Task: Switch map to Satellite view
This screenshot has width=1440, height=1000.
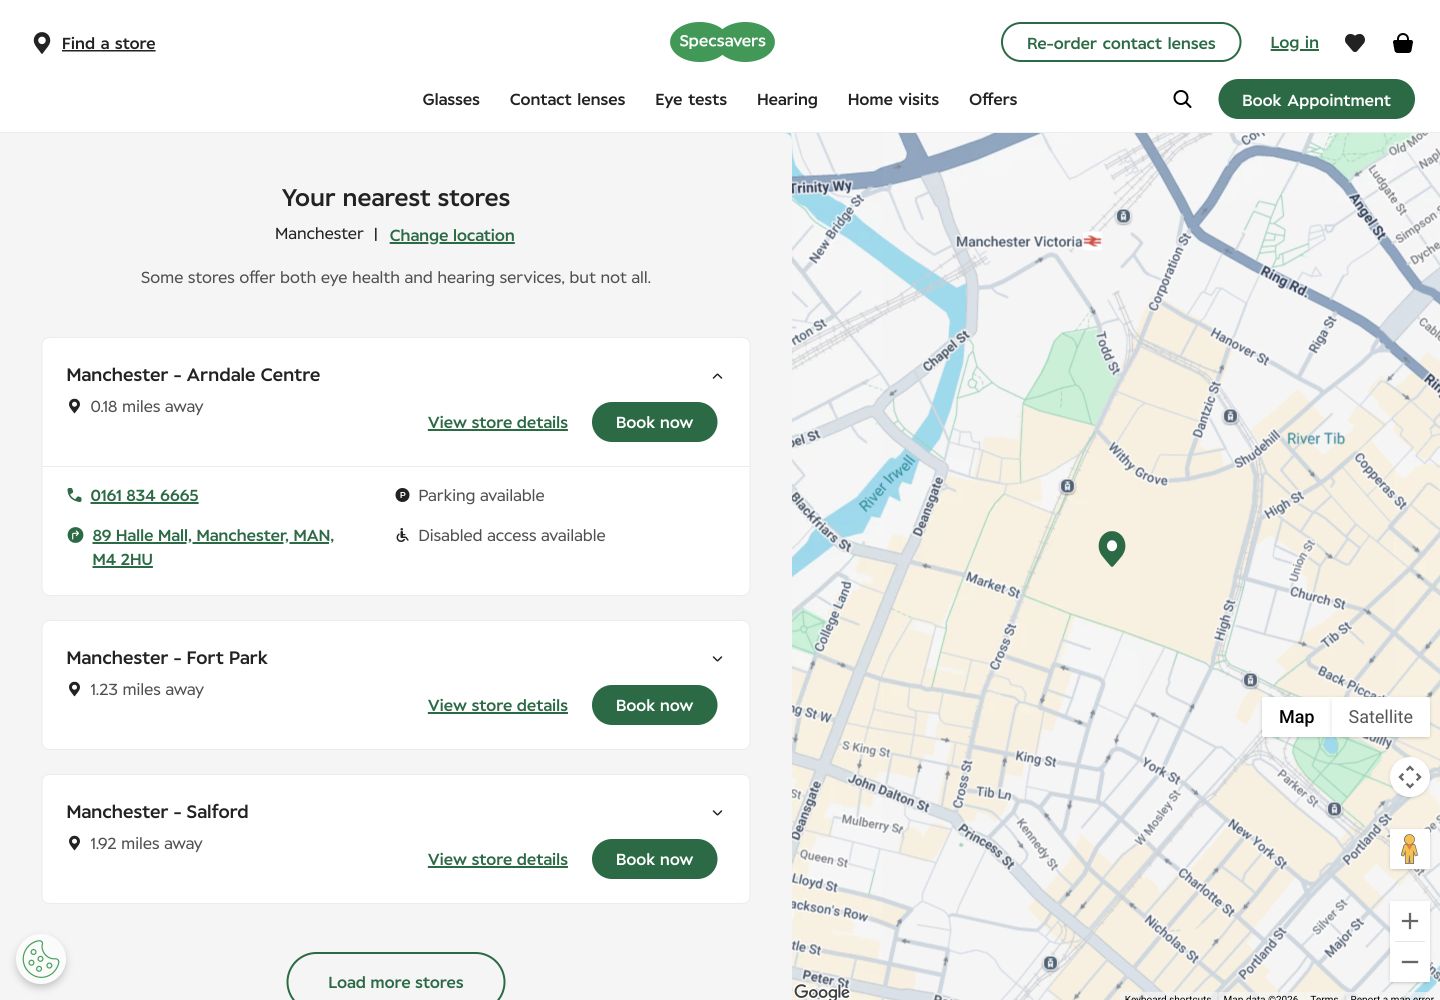Action: (x=1380, y=717)
